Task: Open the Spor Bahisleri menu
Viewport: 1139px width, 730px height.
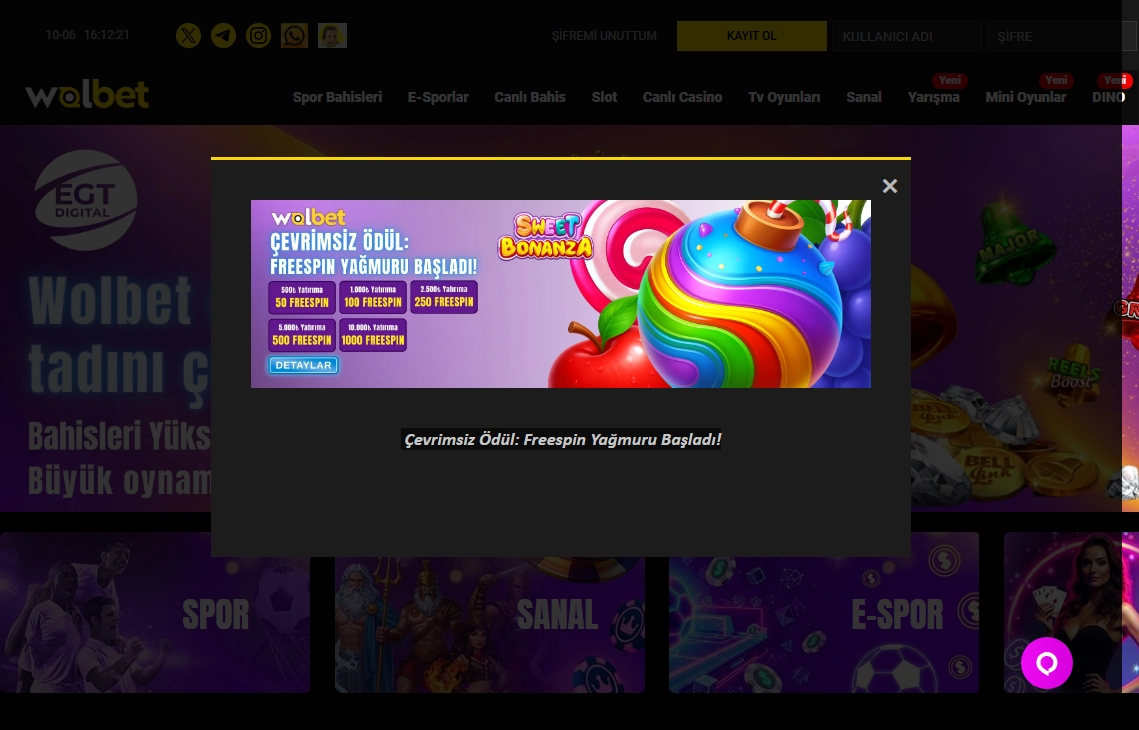Action: (337, 97)
